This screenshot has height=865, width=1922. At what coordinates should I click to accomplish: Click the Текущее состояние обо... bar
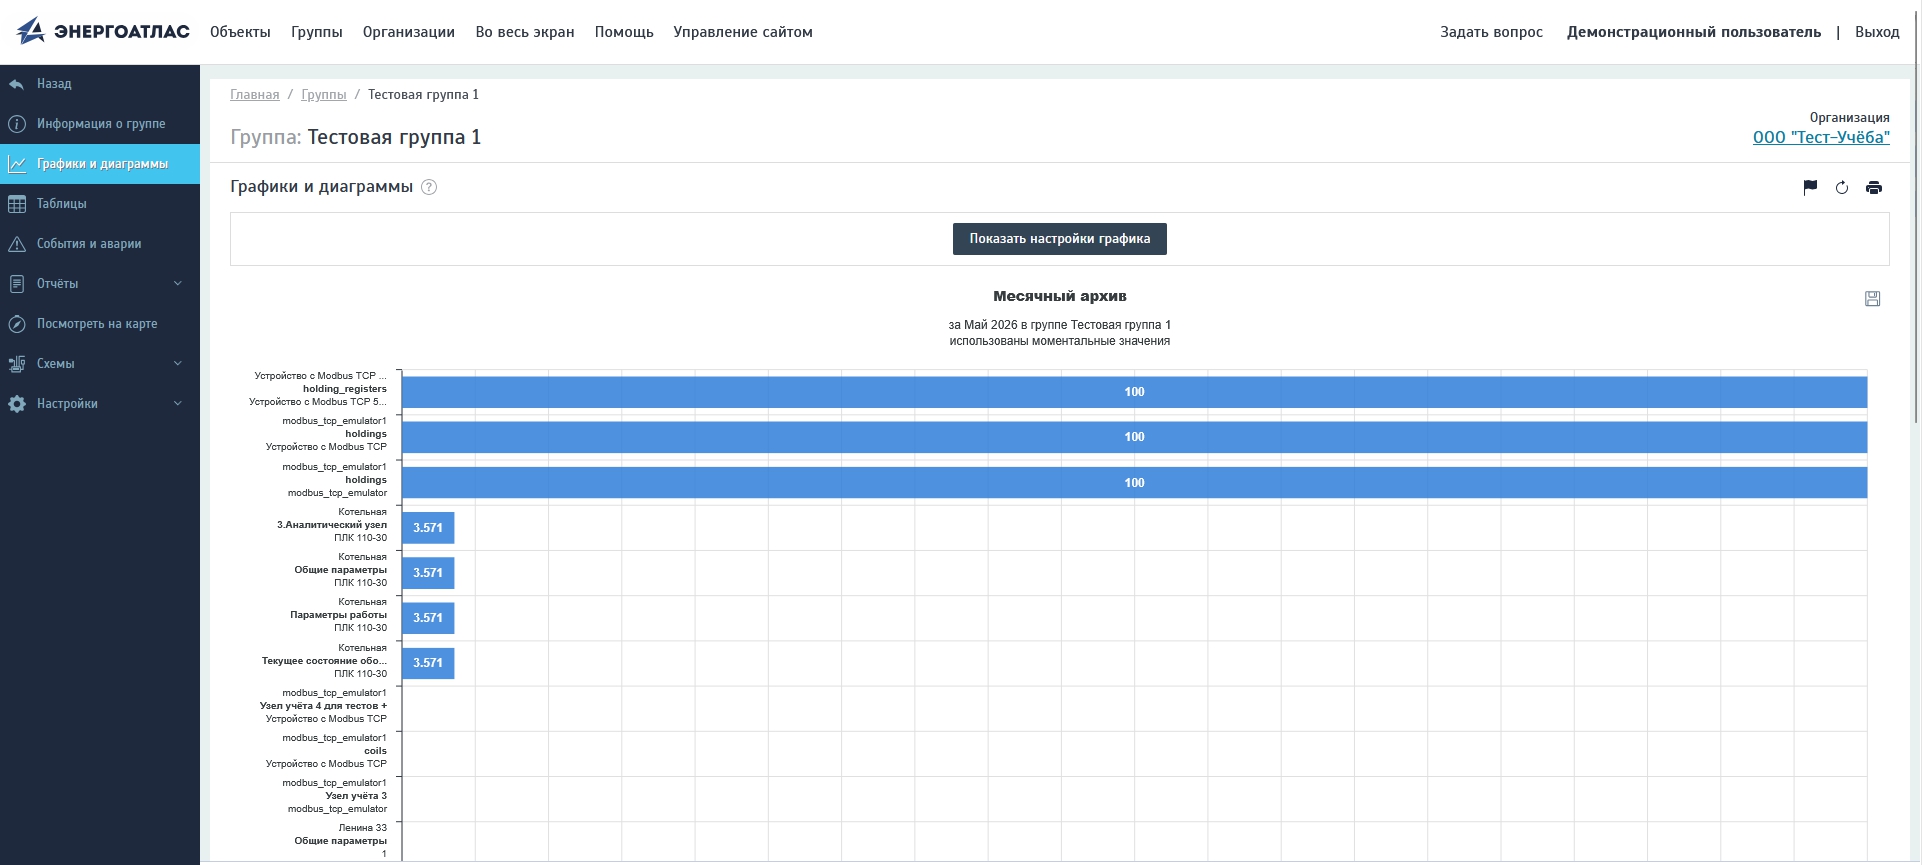click(x=428, y=663)
